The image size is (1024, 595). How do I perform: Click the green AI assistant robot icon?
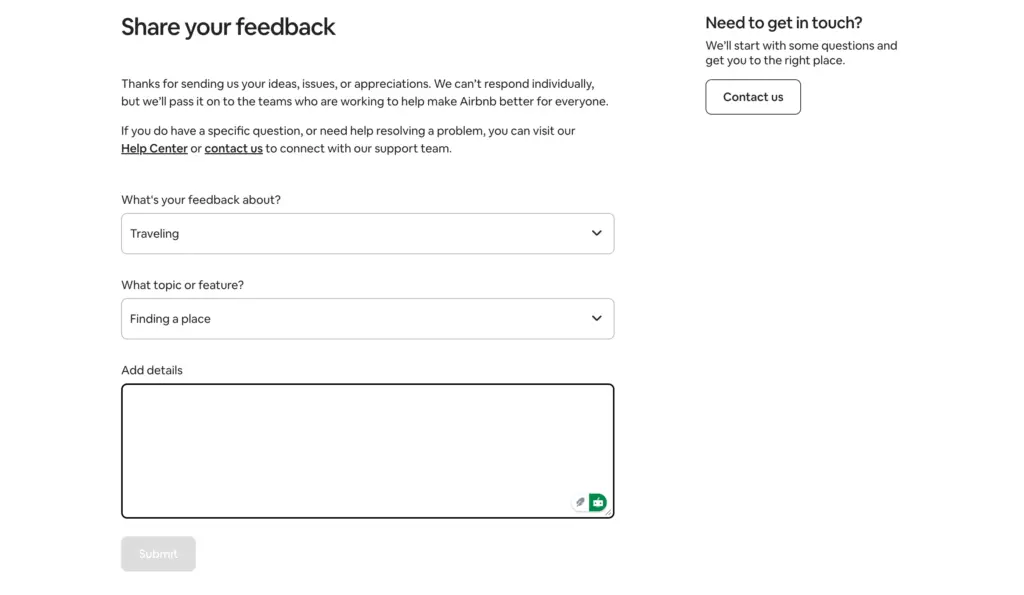coord(596,502)
